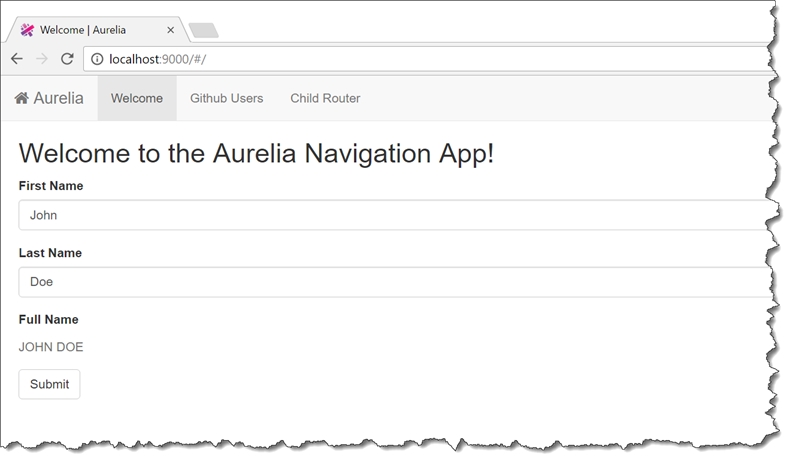This screenshot has width=794, height=464.
Task: Click the Last Name label
Action: 50,253
